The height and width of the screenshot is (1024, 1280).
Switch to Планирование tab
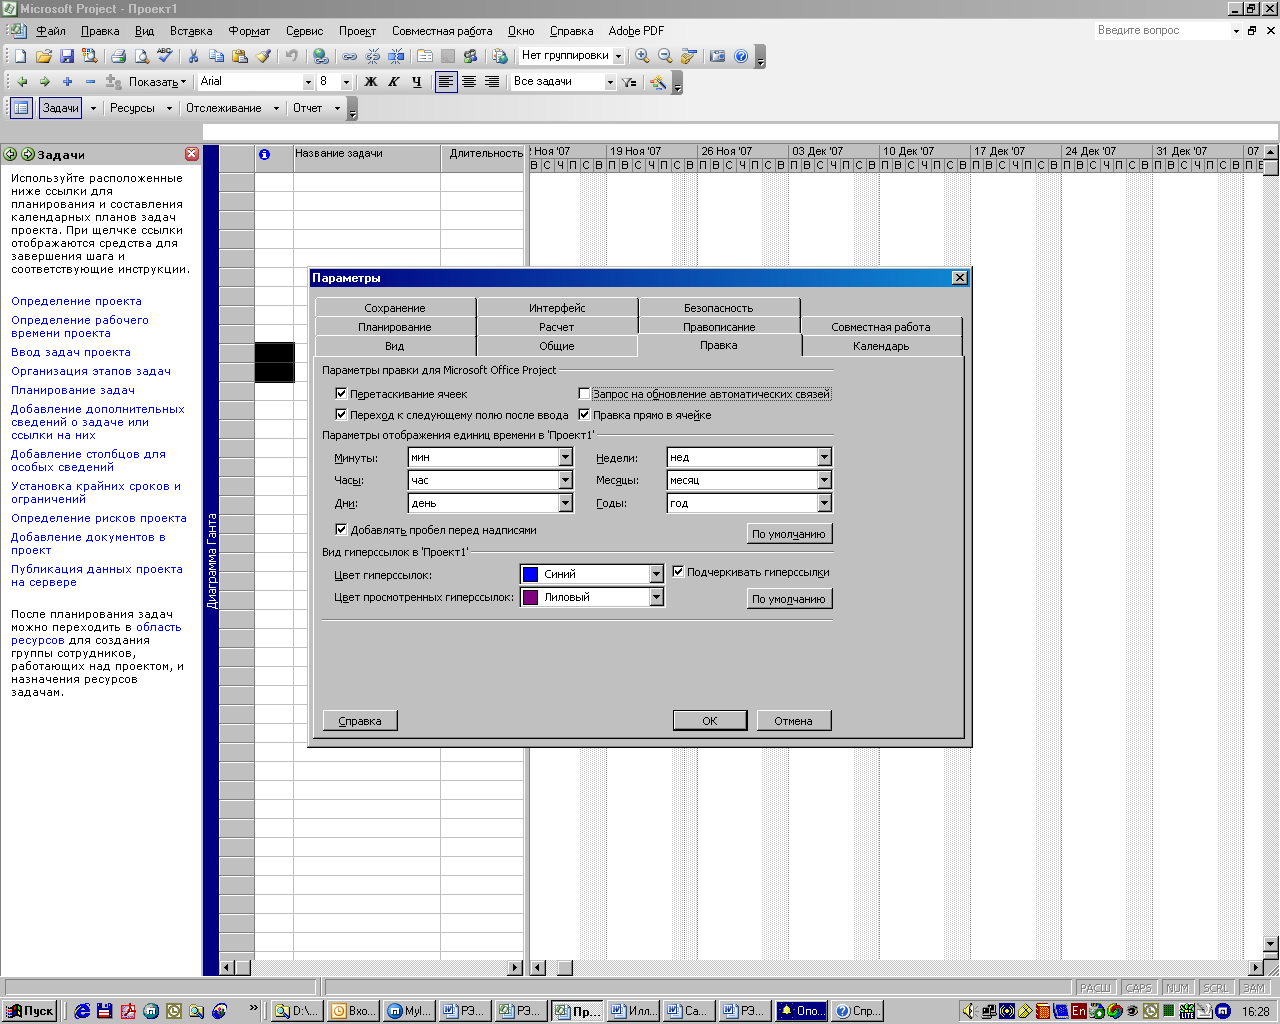pyautogui.click(x=395, y=327)
